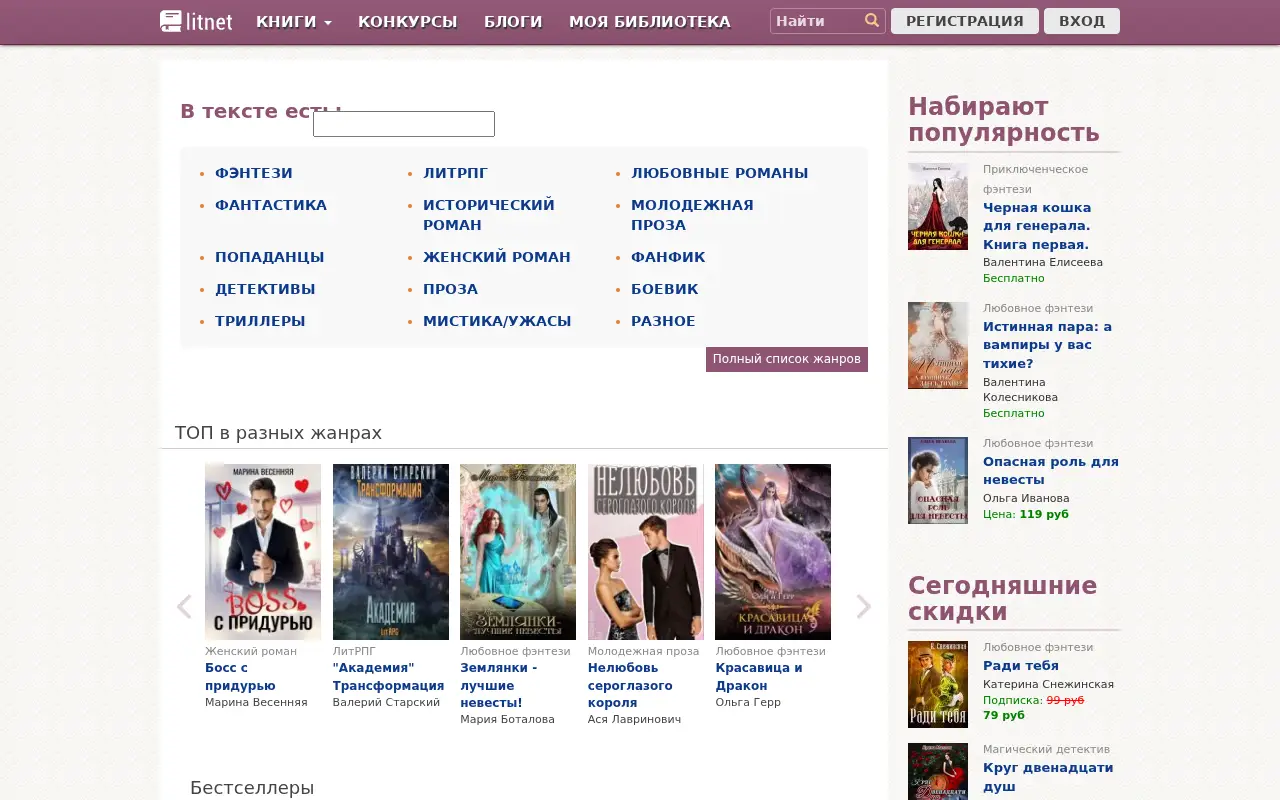The height and width of the screenshot is (800, 1280).
Task: Select the ПОПАДАНЦЫ genre link
Action: tap(270, 257)
